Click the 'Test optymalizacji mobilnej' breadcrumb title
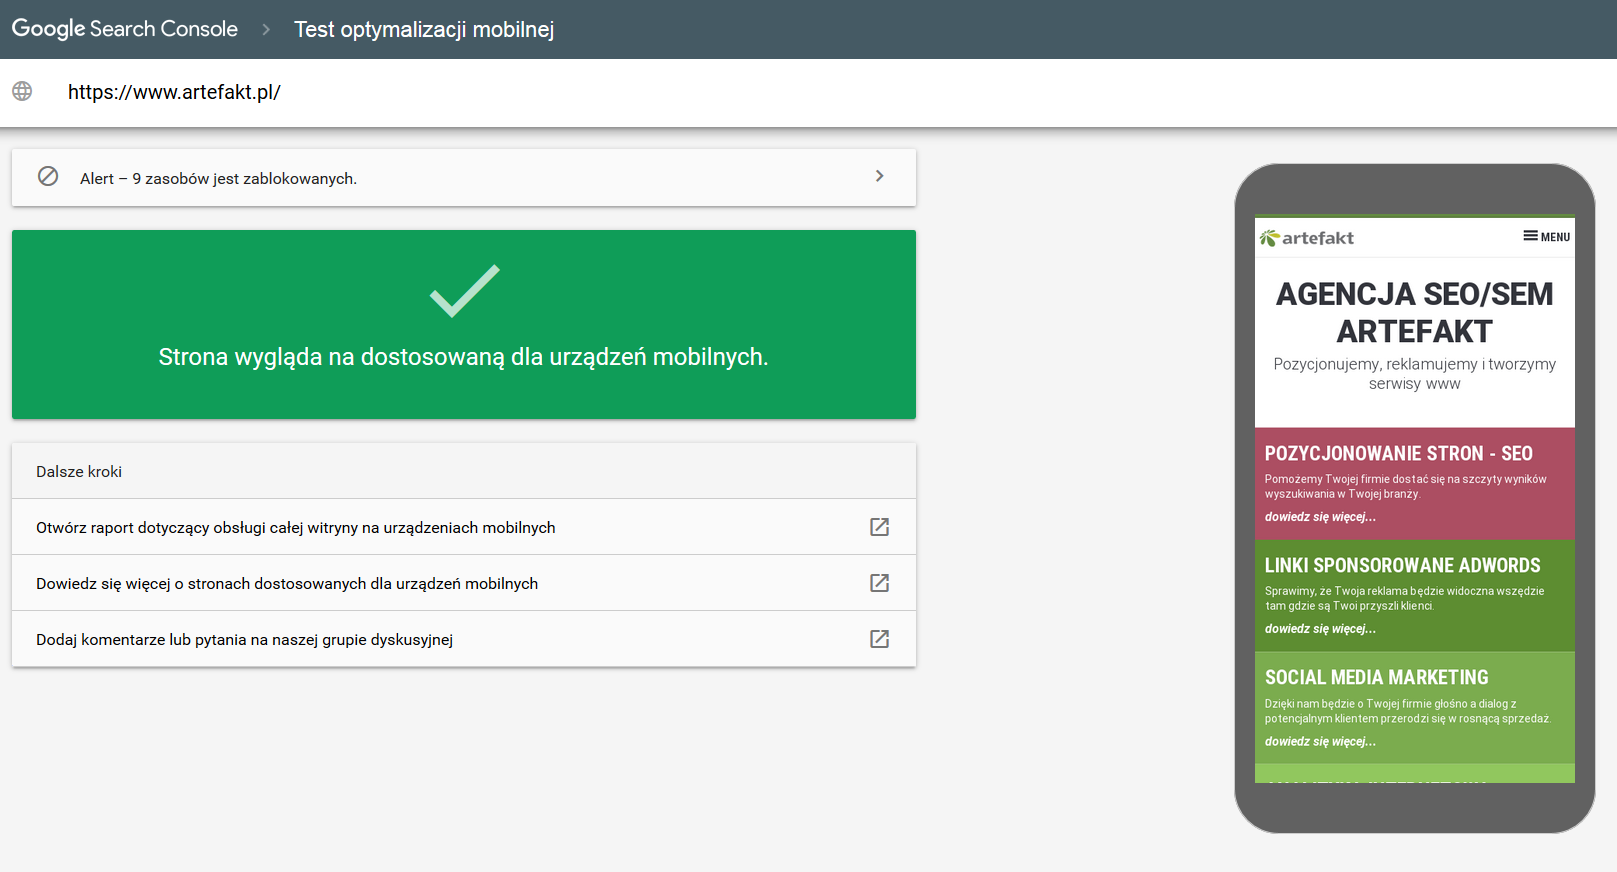This screenshot has width=1617, height=872. (x=424, y=30)
